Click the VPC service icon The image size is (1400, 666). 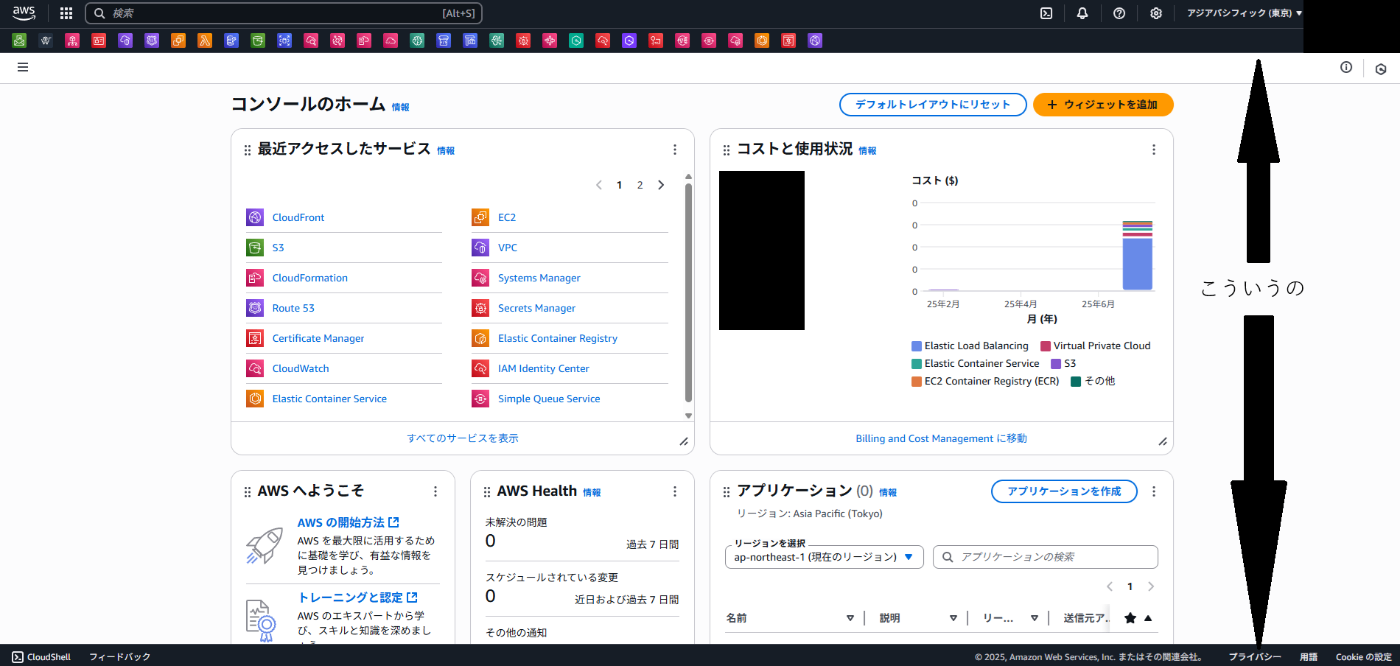[x=481, y=247]
